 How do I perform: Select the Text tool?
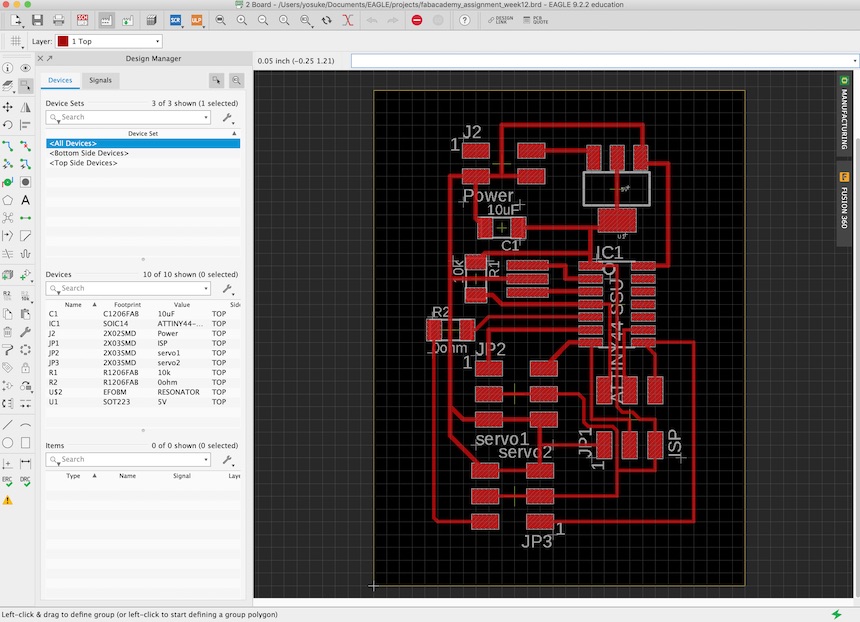26,200
